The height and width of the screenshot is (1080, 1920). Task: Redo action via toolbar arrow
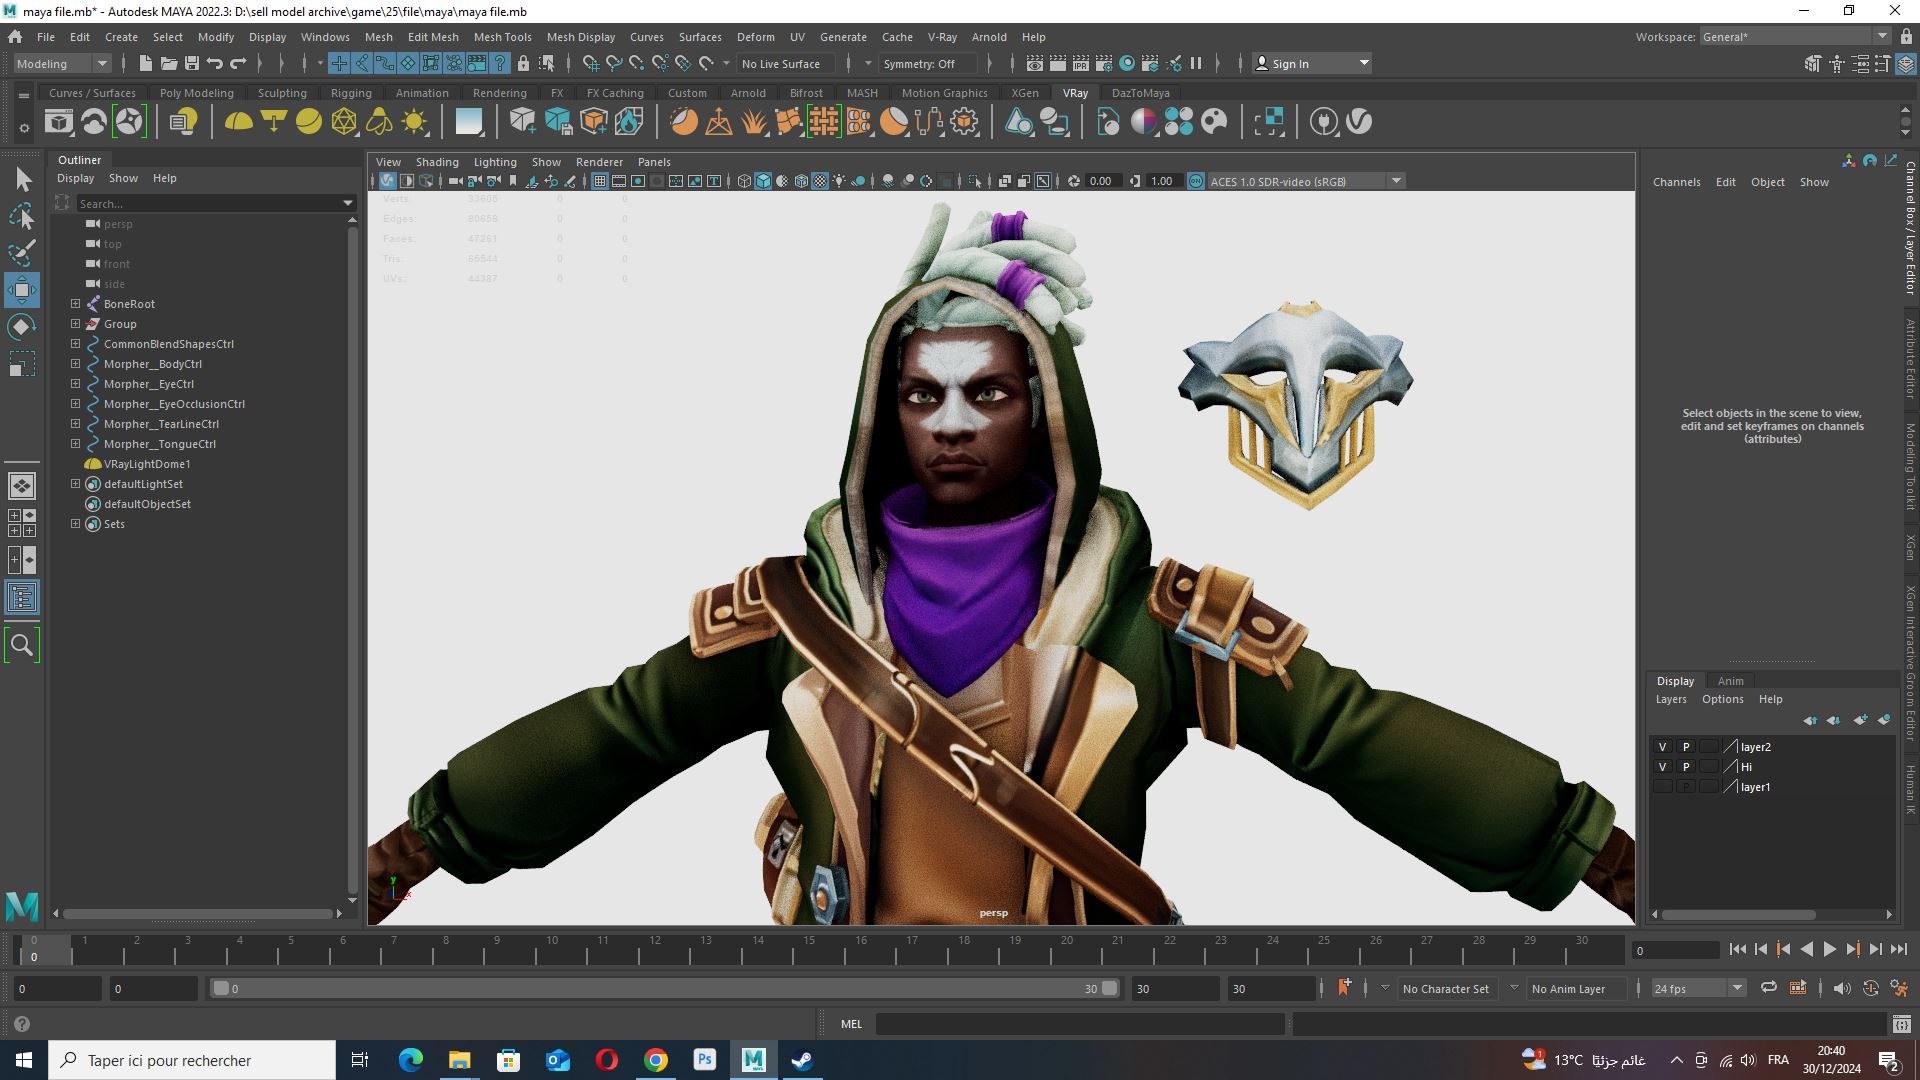[238, 63]
